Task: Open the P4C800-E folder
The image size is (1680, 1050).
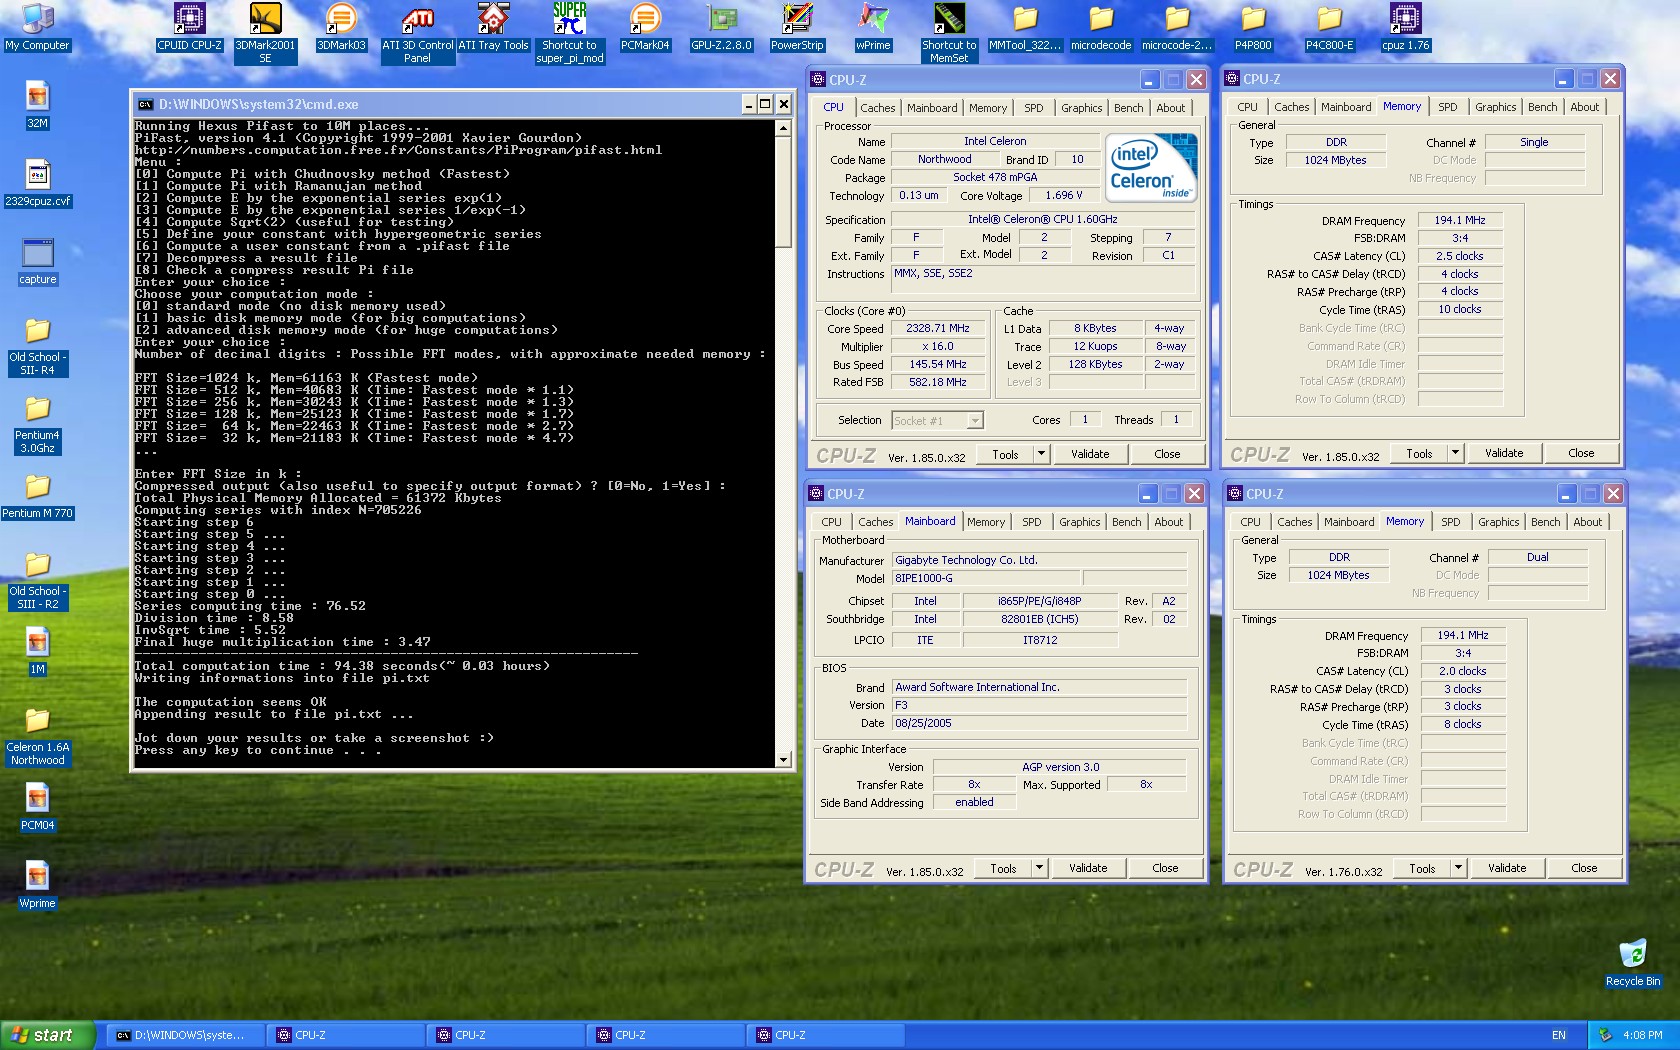Action: pos(1329,28)
